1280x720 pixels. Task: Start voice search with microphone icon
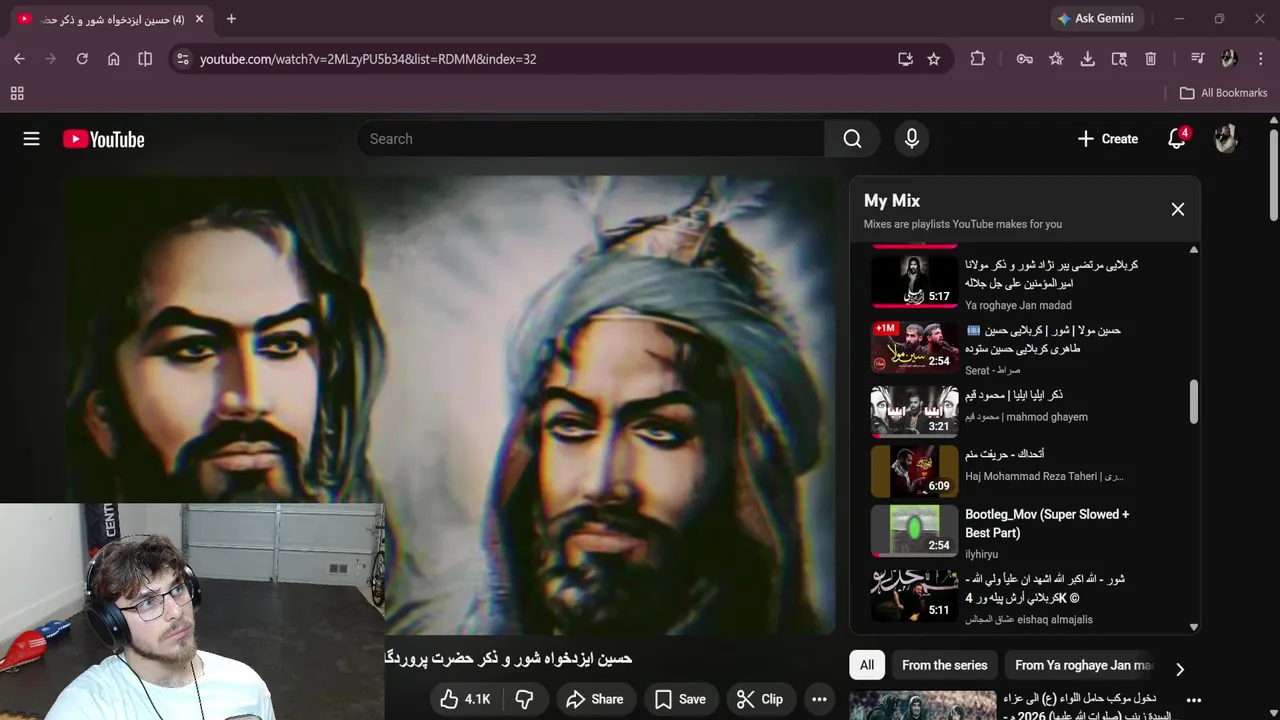(x=911, y=139)
